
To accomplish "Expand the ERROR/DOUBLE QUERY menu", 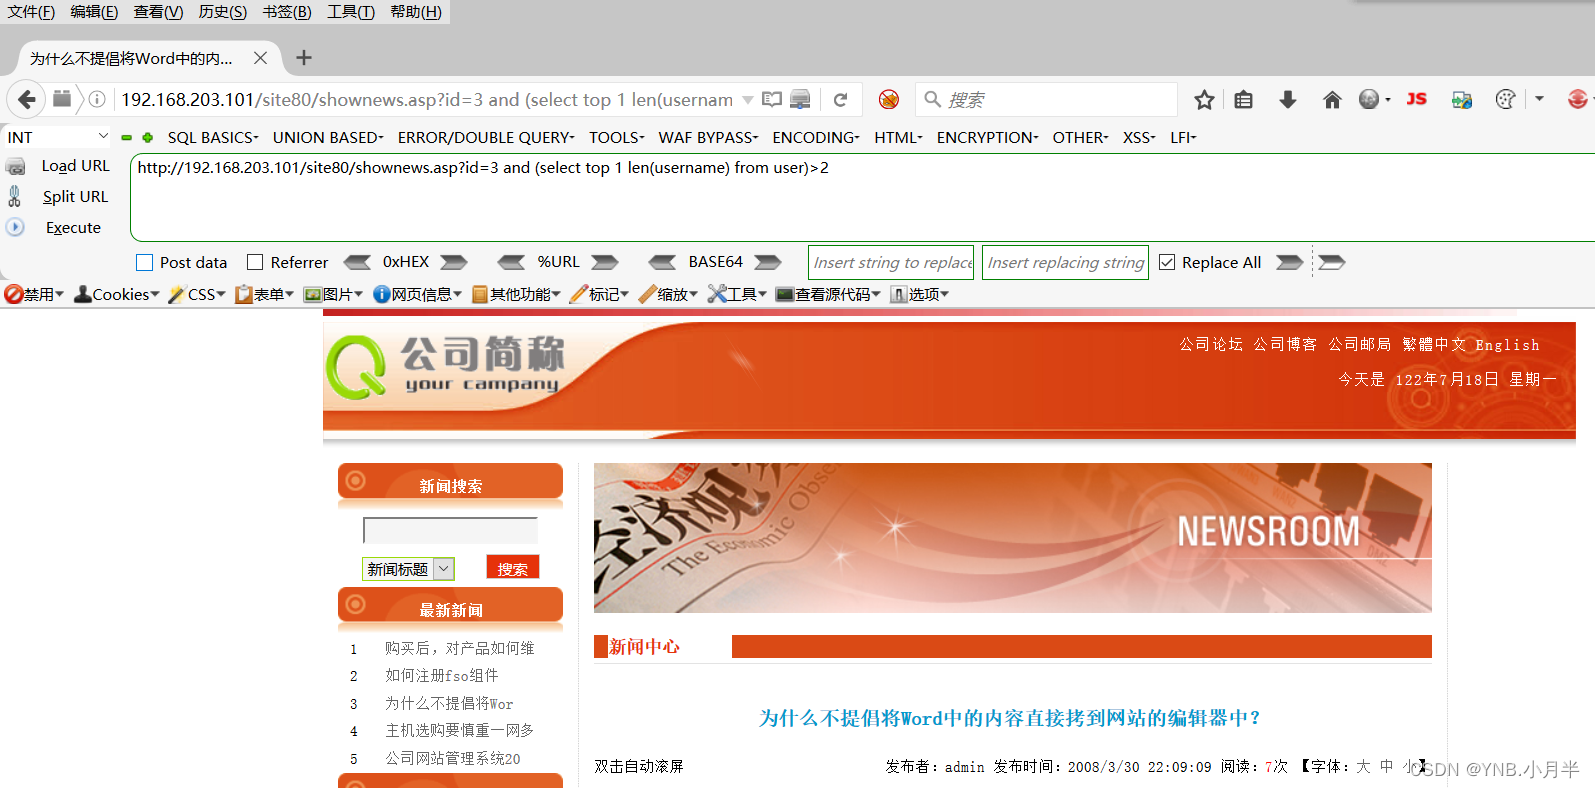I will click(x=486, y=137).
